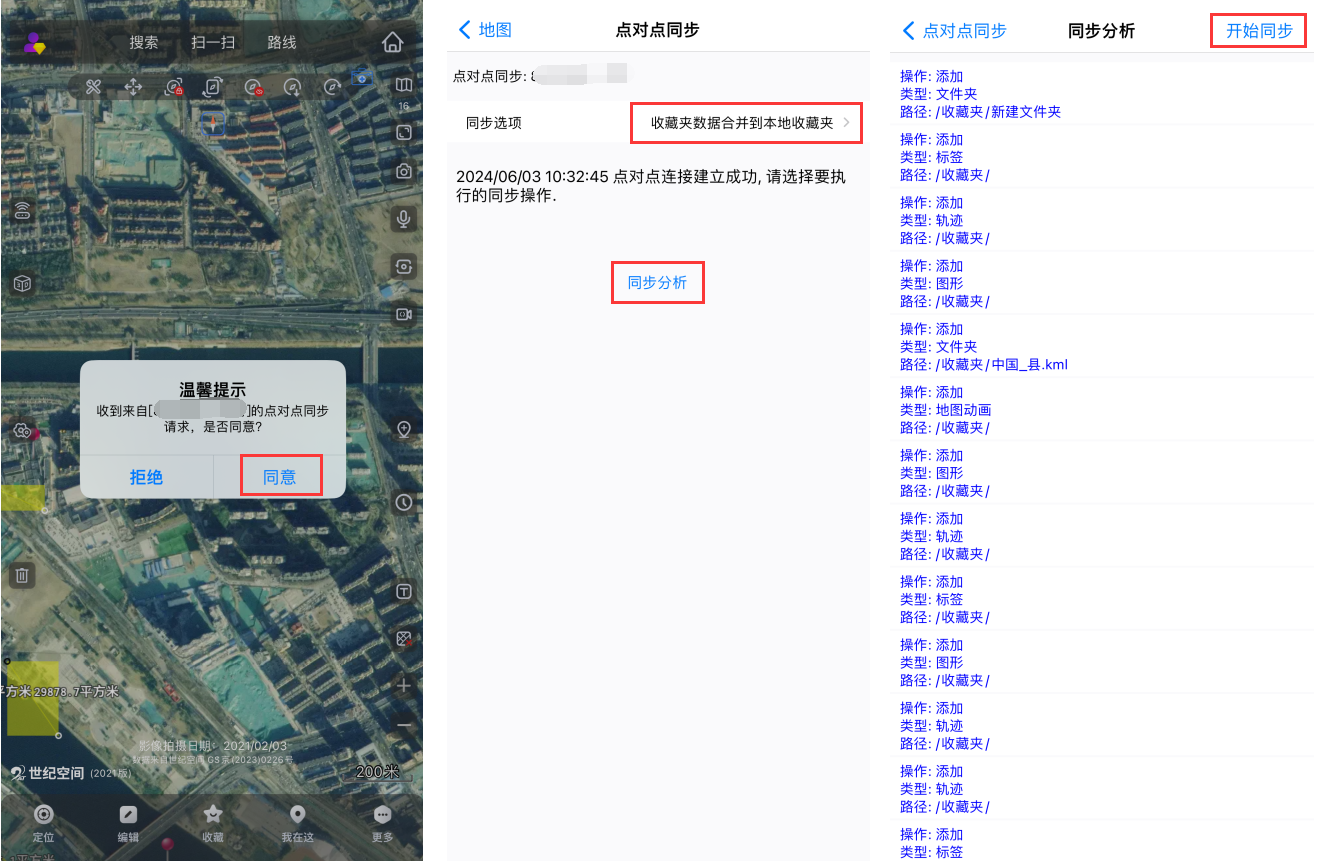
Task: Open the blue camera-box icon in map toolbar
Action: 363,76
